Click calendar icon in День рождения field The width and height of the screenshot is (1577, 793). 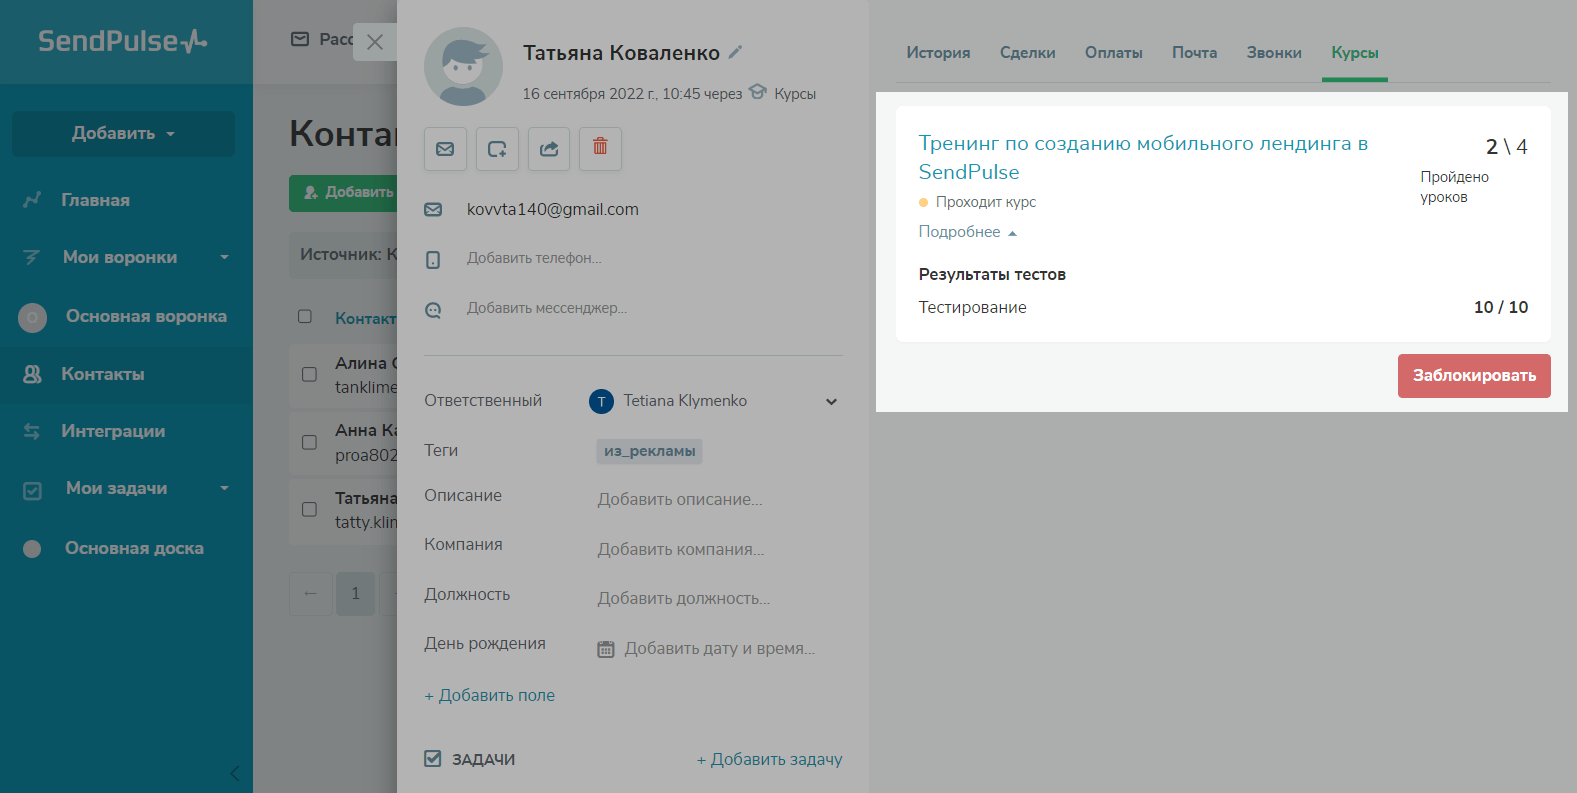click(x=606, y=649)
